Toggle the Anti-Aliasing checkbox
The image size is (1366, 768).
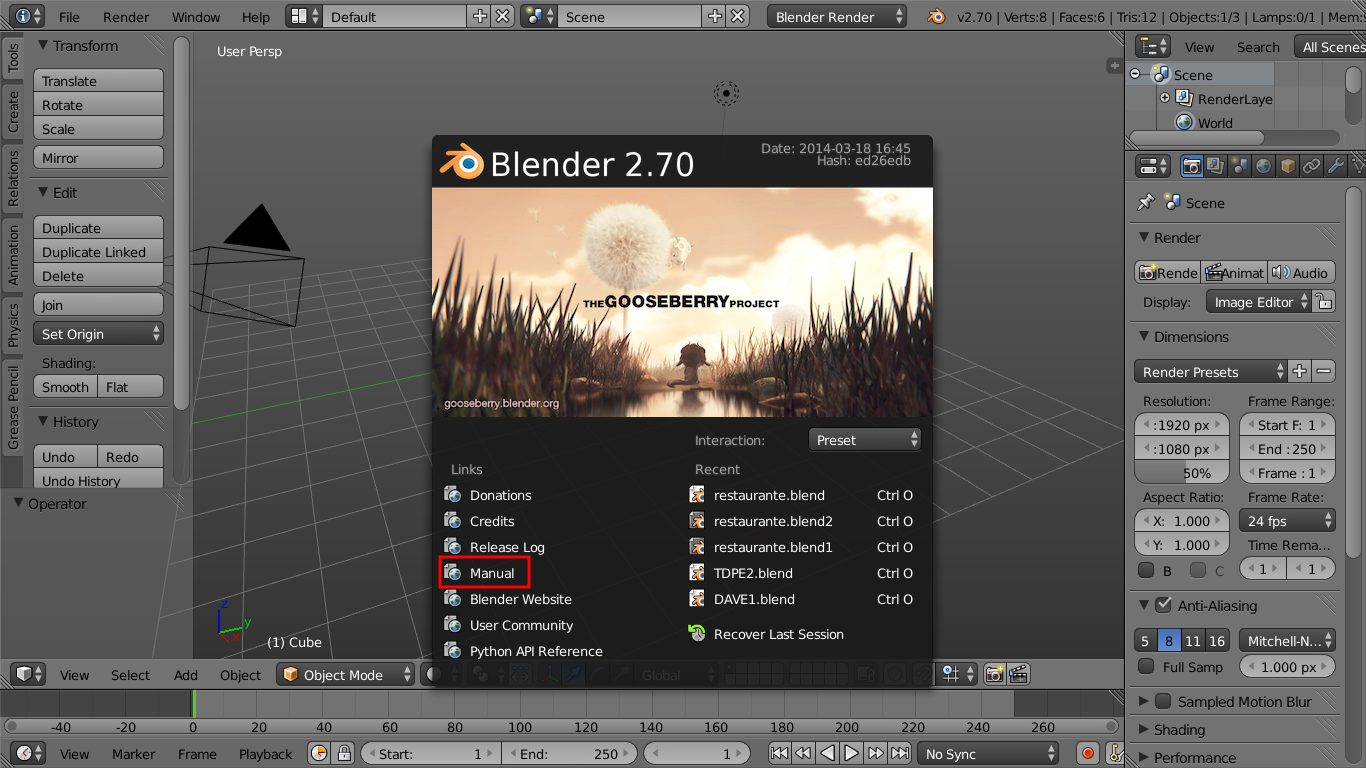tap(1163, 605)
